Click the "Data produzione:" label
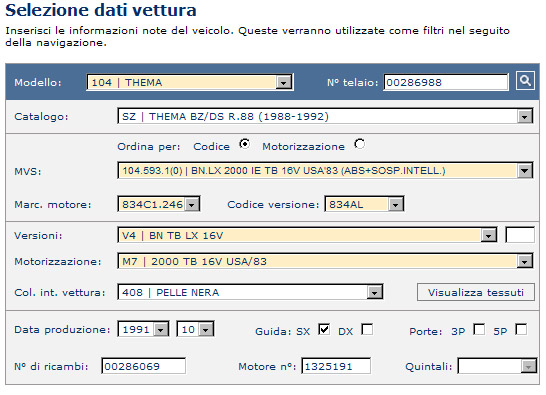Image resolution: width=546 pixels, height=395 pixels. tap(62, 330)
